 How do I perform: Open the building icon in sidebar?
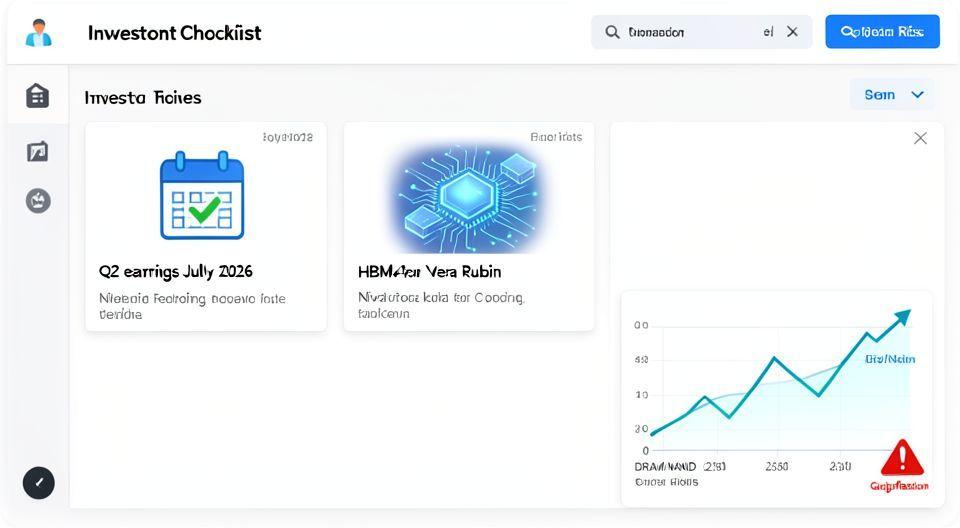38,95
